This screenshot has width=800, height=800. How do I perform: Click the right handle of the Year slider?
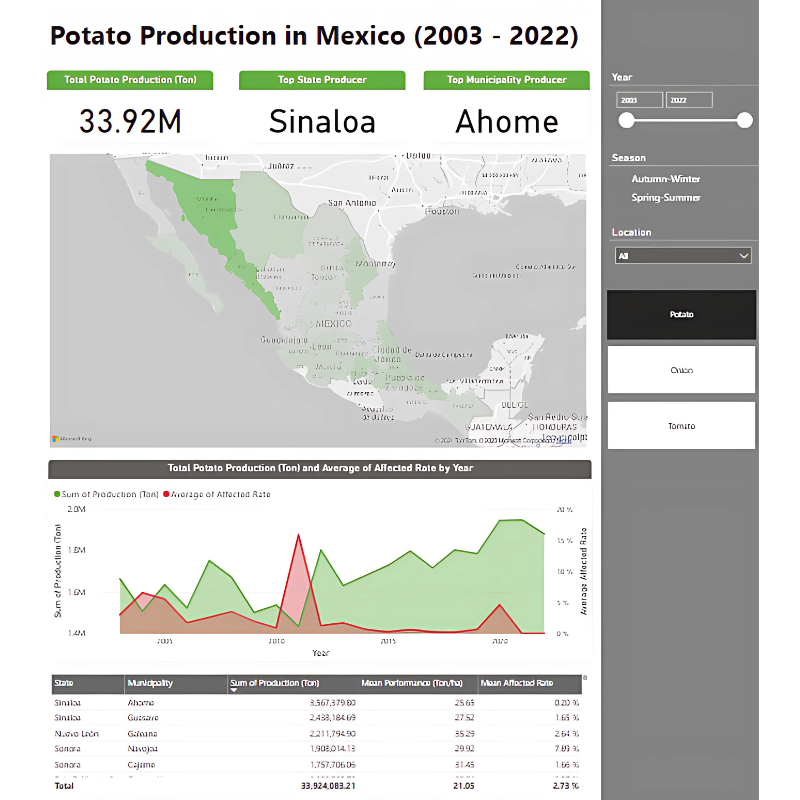[744, 120]
